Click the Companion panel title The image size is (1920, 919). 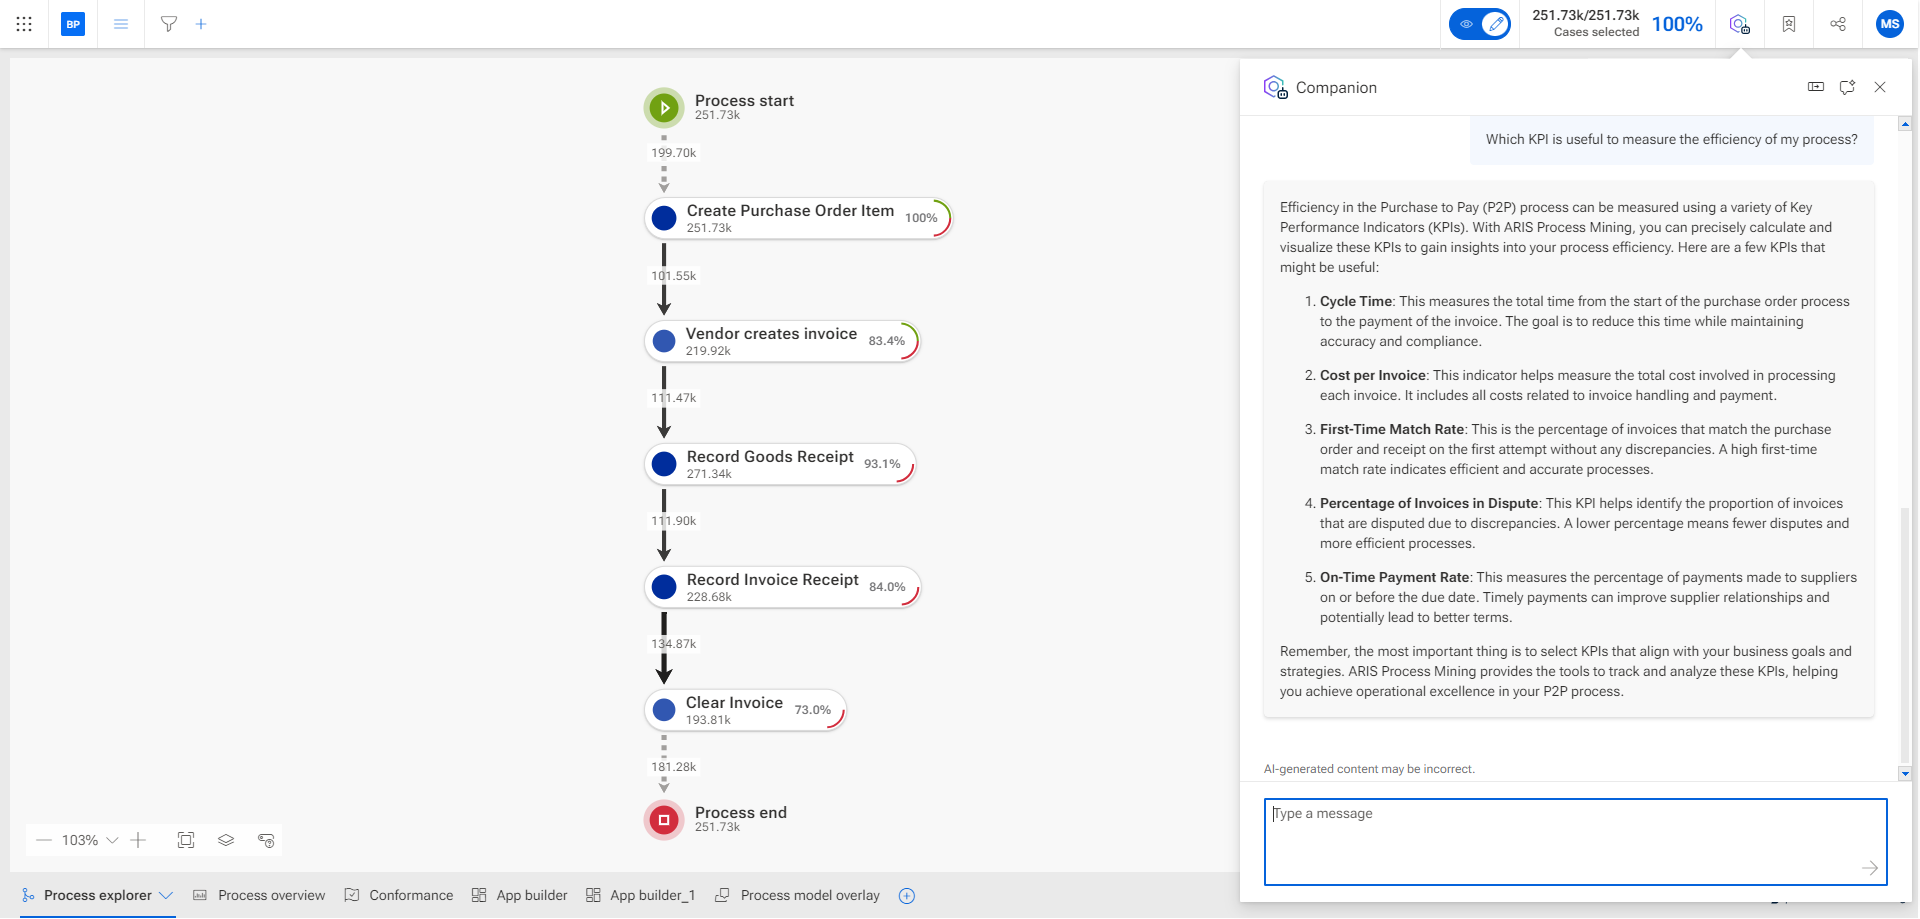[1336, 88]
